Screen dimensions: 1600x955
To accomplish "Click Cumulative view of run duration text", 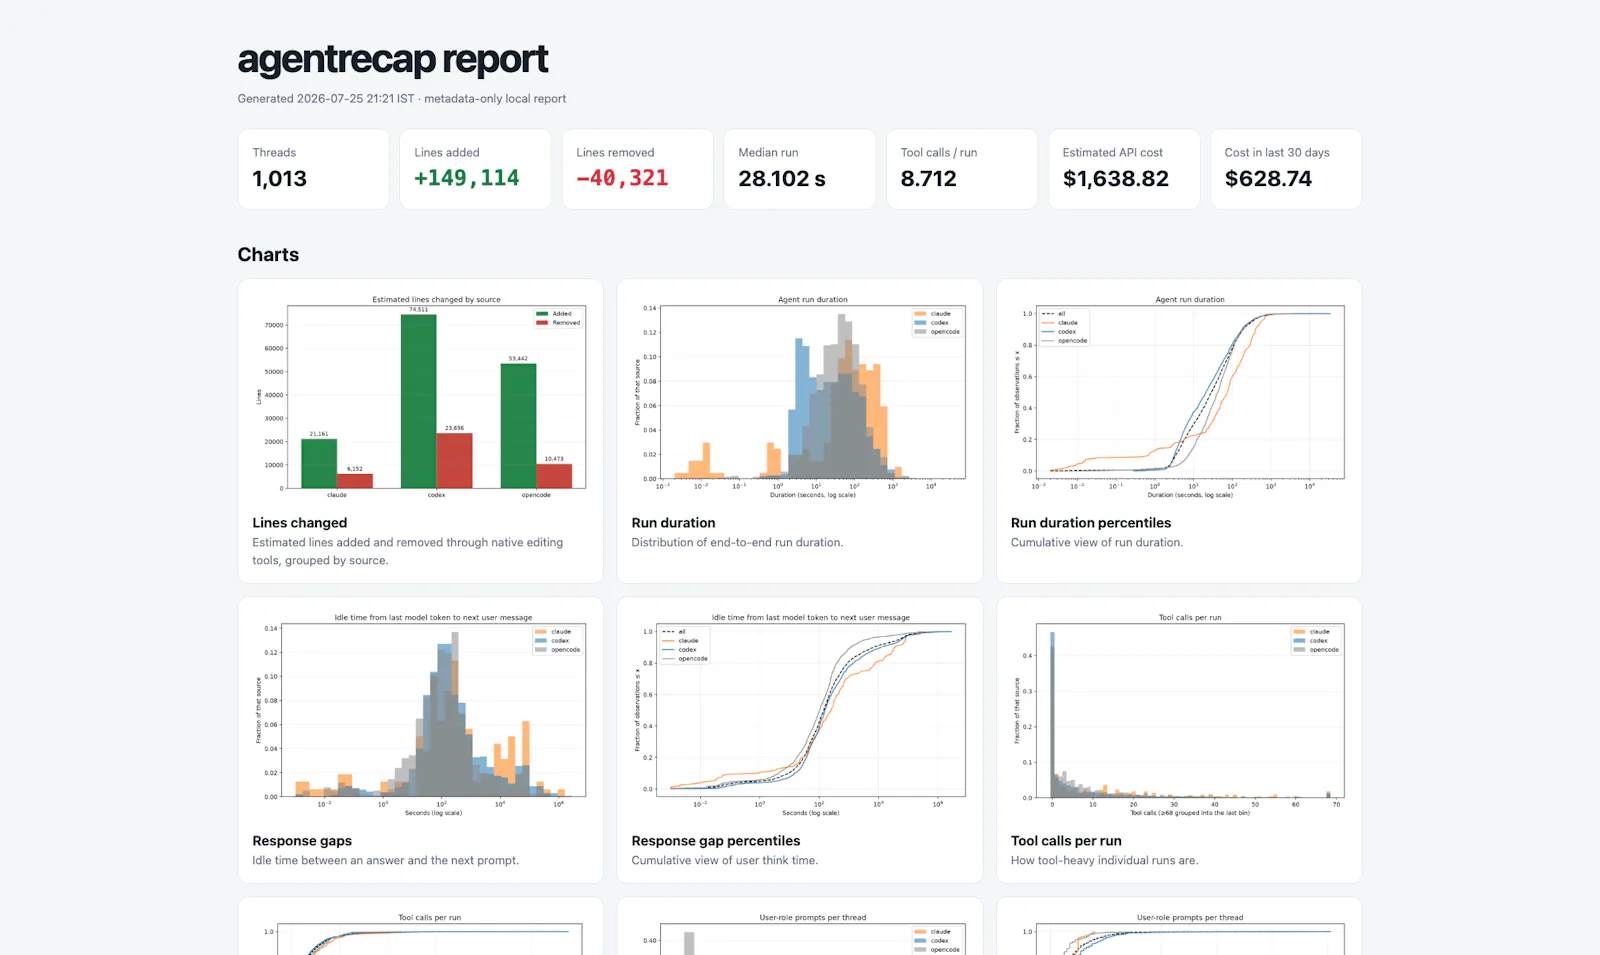I will click(1097, 543).
